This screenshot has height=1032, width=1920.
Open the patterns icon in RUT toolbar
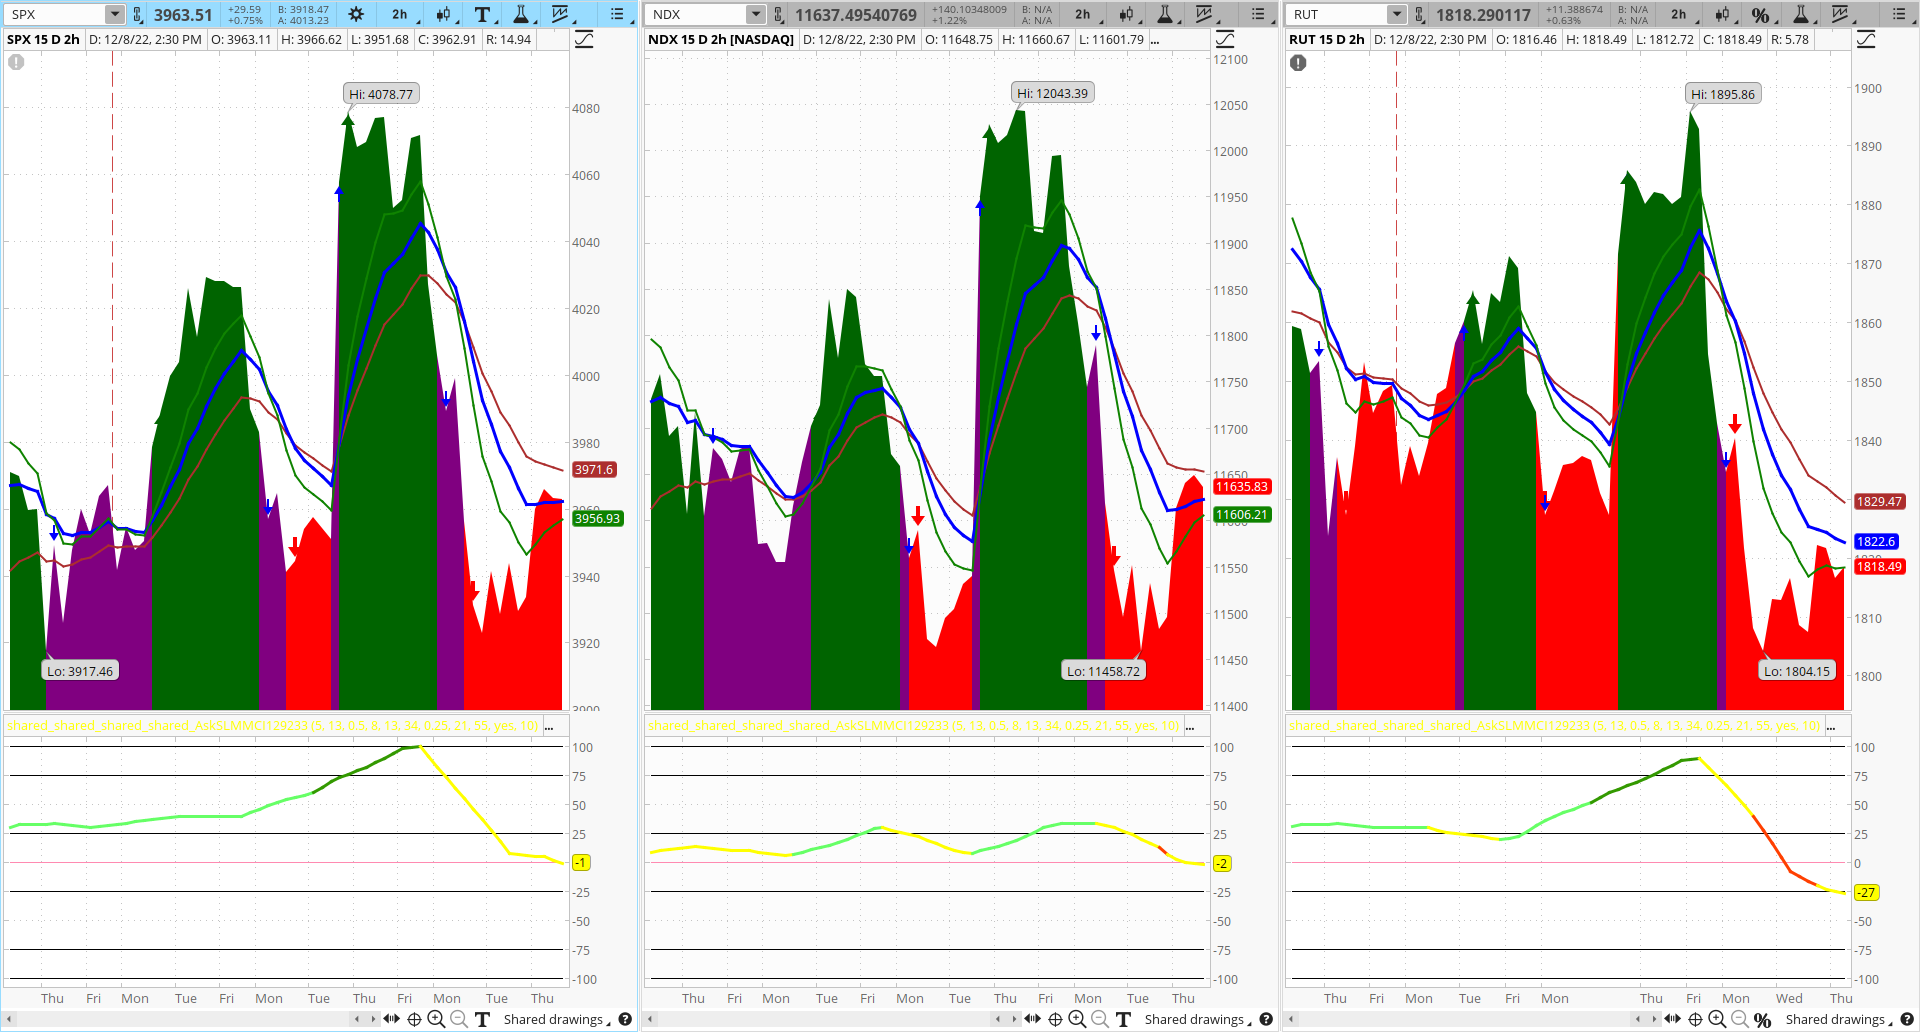[1840, 14]
